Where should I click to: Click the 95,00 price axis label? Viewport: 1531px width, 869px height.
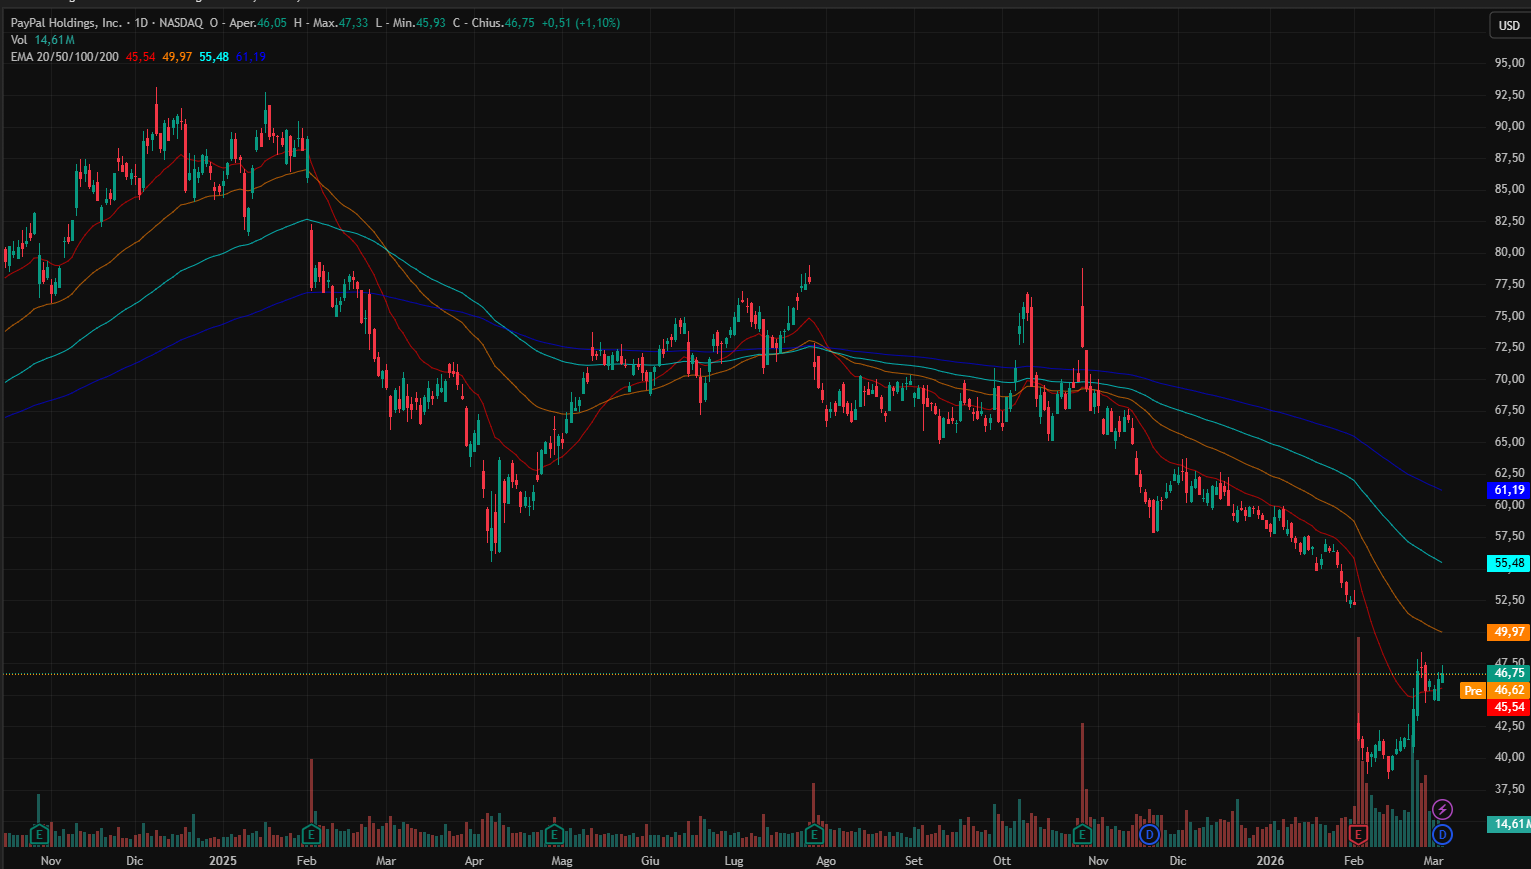point(1509,63)
